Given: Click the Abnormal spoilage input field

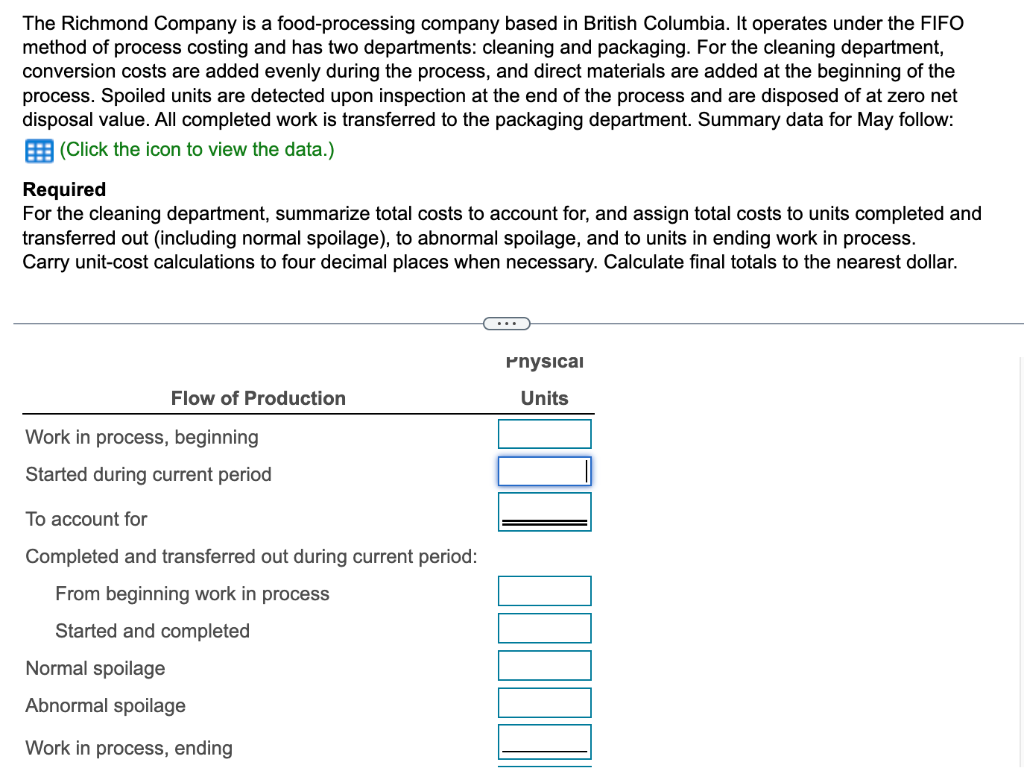Looking at the screenshot, I should click(544, 702).
